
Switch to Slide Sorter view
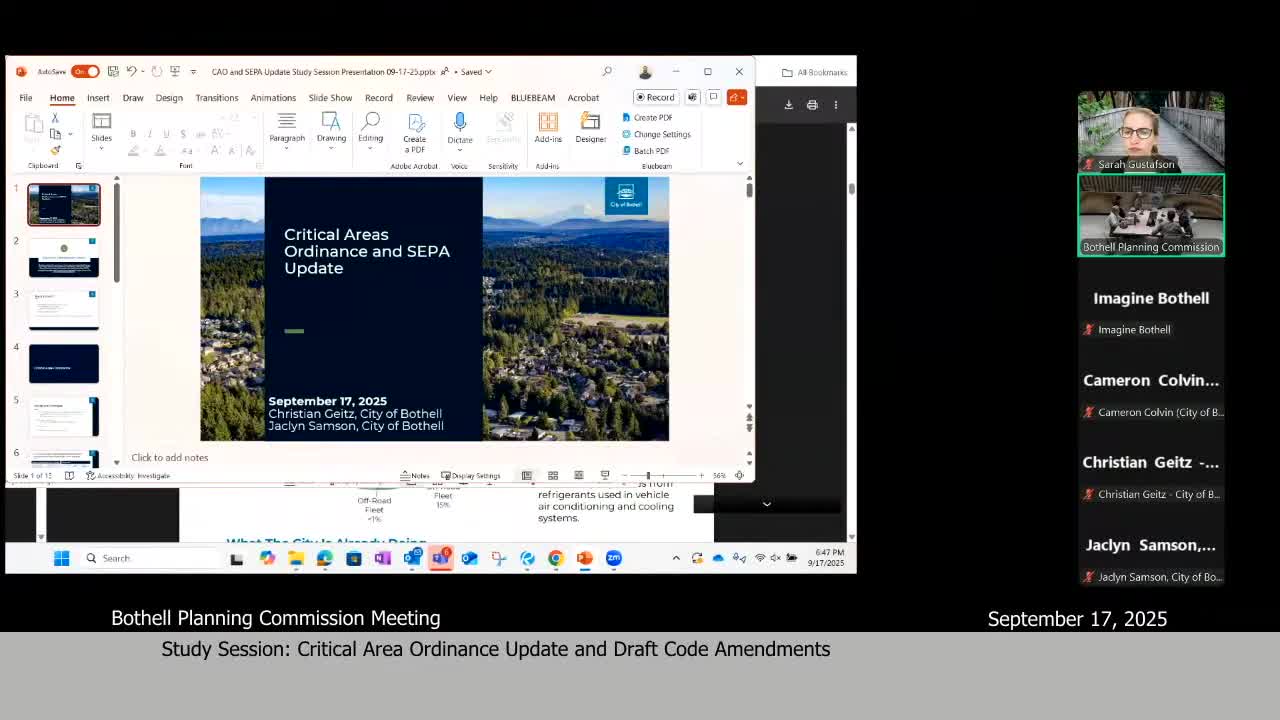point(552,476)
